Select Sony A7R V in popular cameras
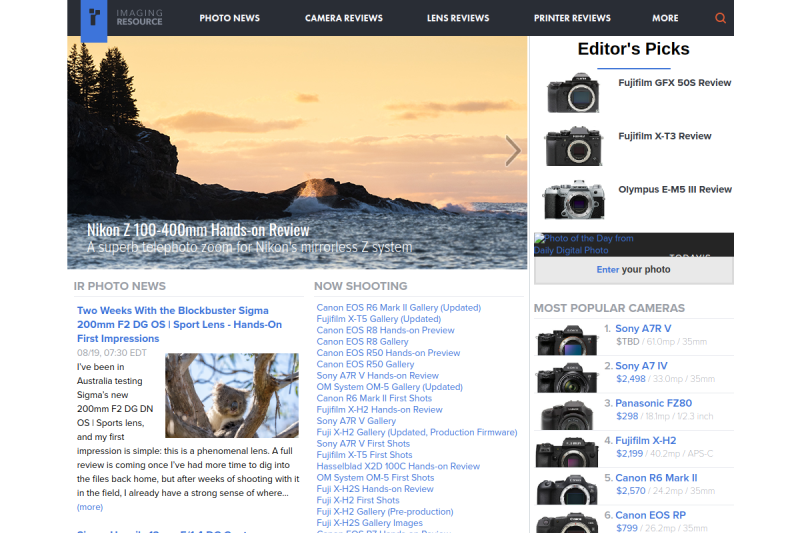 click(x=643, y=328)
